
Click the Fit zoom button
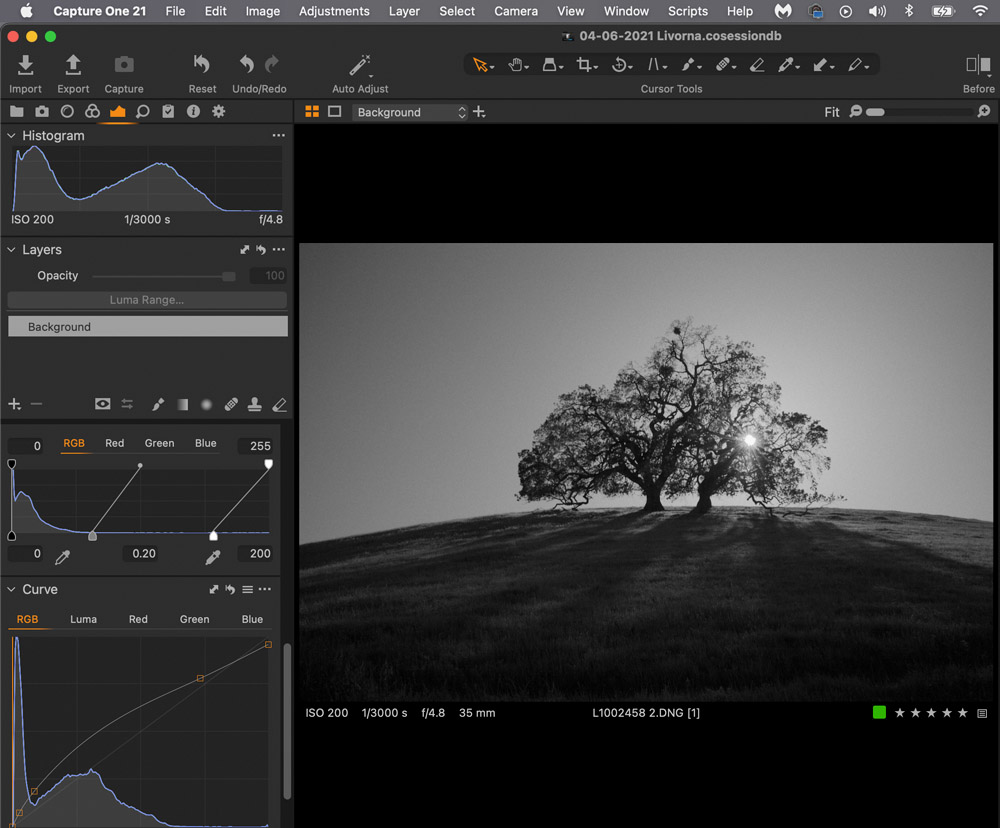[x=832, y=112]
